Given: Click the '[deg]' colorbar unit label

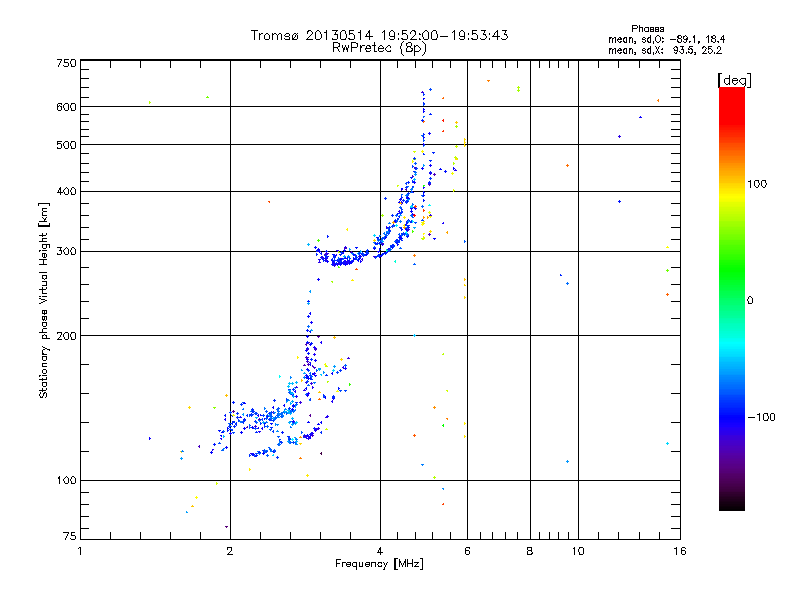Looking at the screenshot, I should [x=734, y=80].
